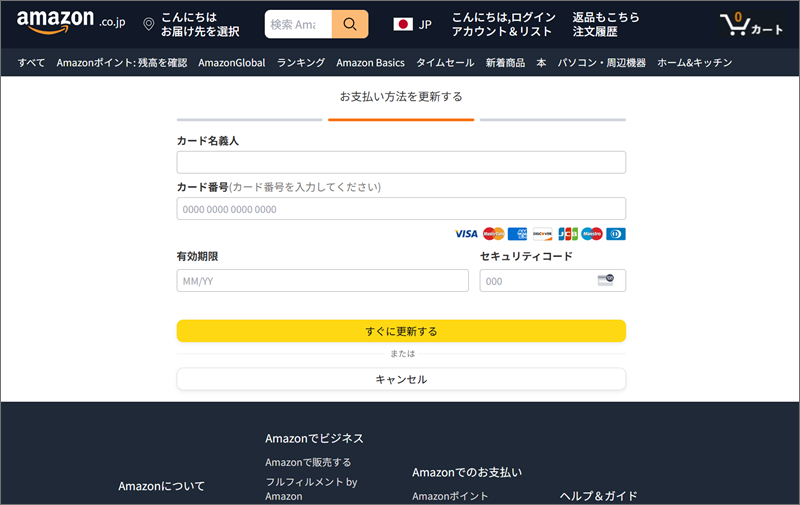Open 新着商品 nav item
The width and height of the screenshot is (800, 505).
pyautogui.click(x=505, y=63)
